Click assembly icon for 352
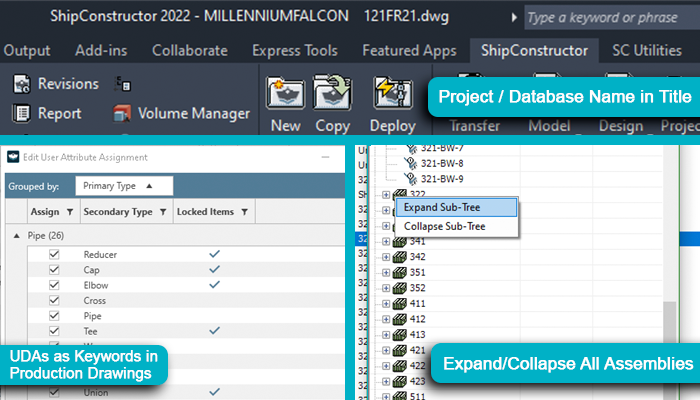Screen dimensions: 700x400 tap(400, 288)
